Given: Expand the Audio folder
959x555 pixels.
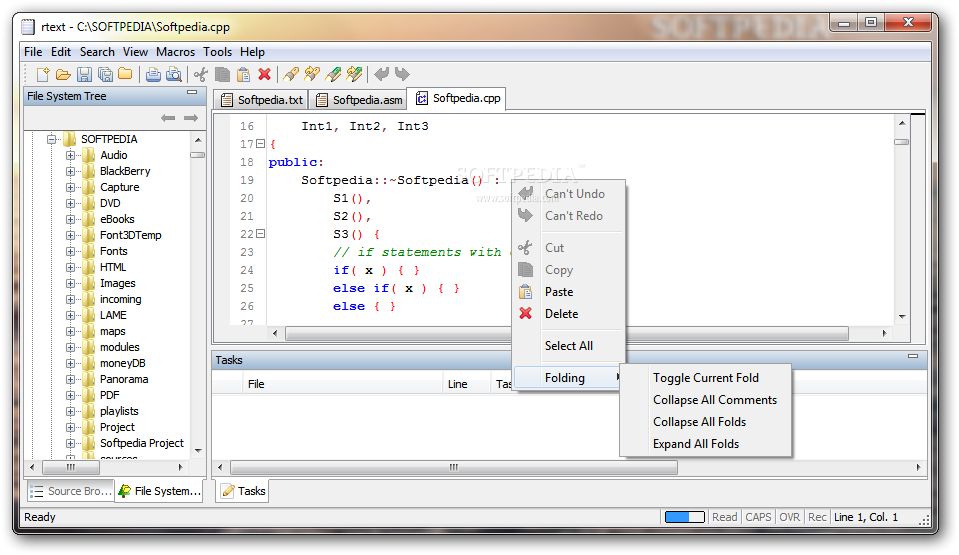Looking at the screenshot, I should pos(70,155).
